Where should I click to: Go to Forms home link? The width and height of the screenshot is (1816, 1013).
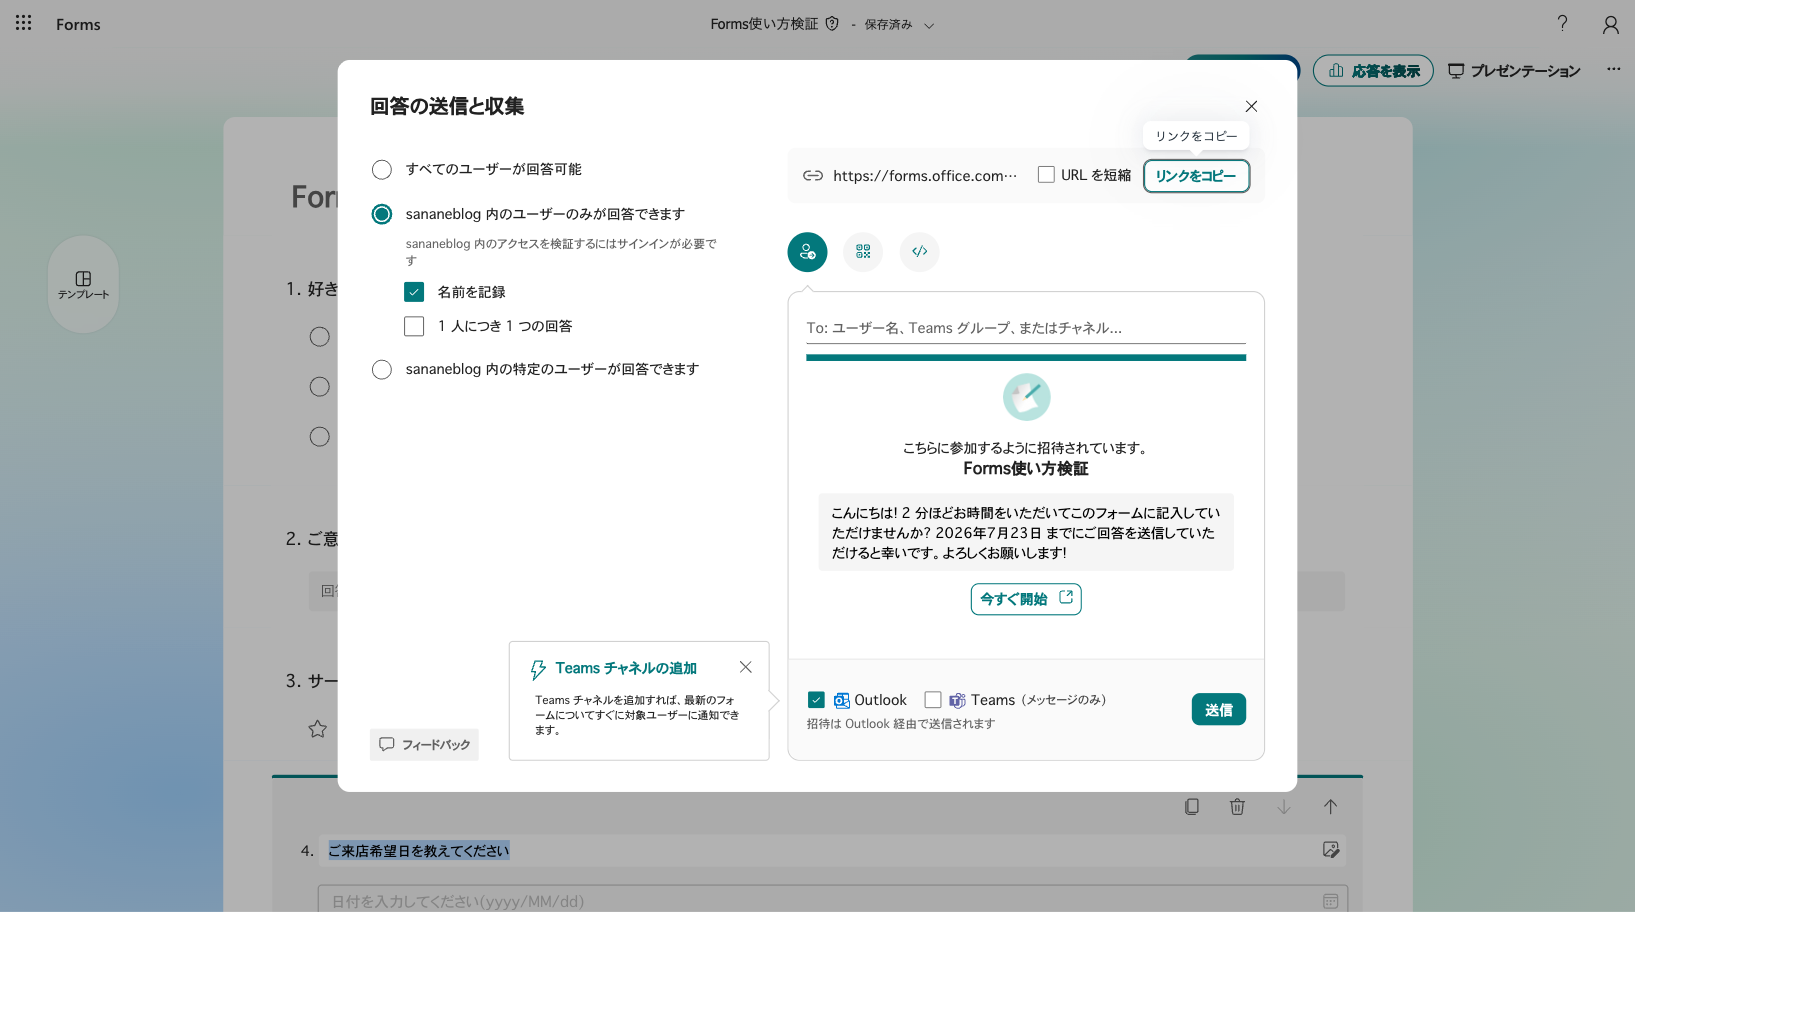78,24
